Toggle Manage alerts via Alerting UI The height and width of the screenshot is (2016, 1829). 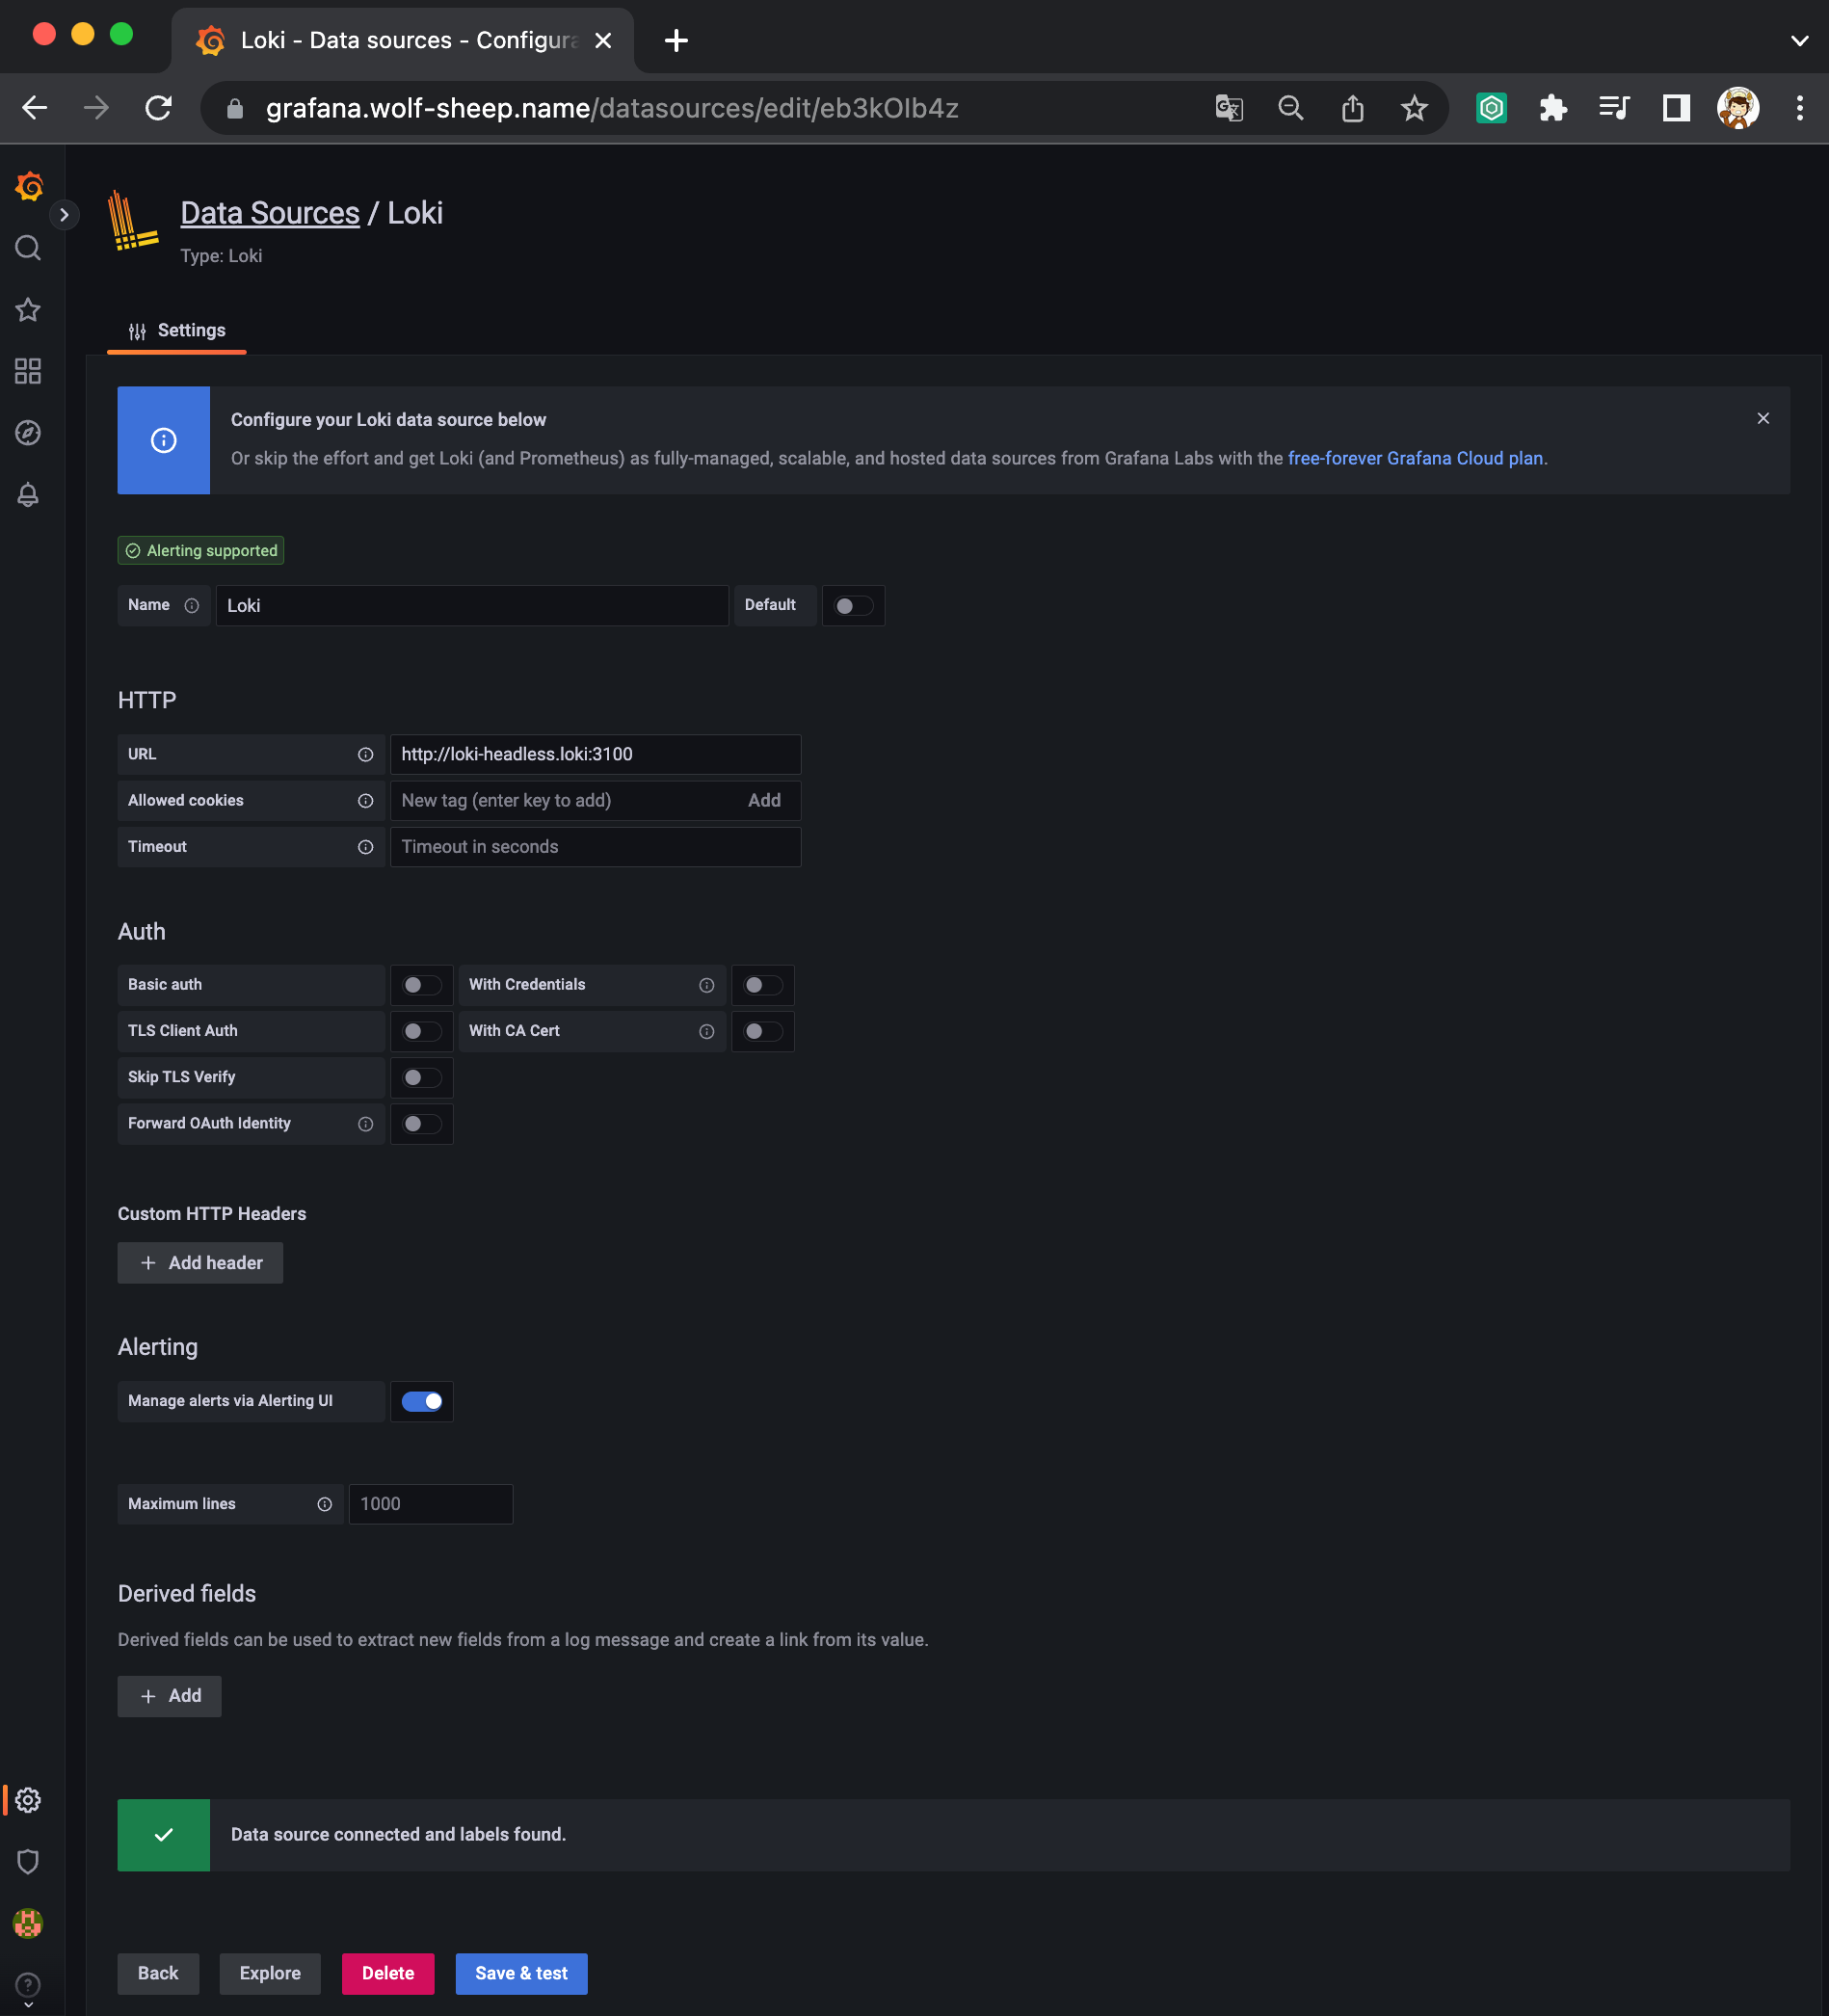pos(422,1401)
